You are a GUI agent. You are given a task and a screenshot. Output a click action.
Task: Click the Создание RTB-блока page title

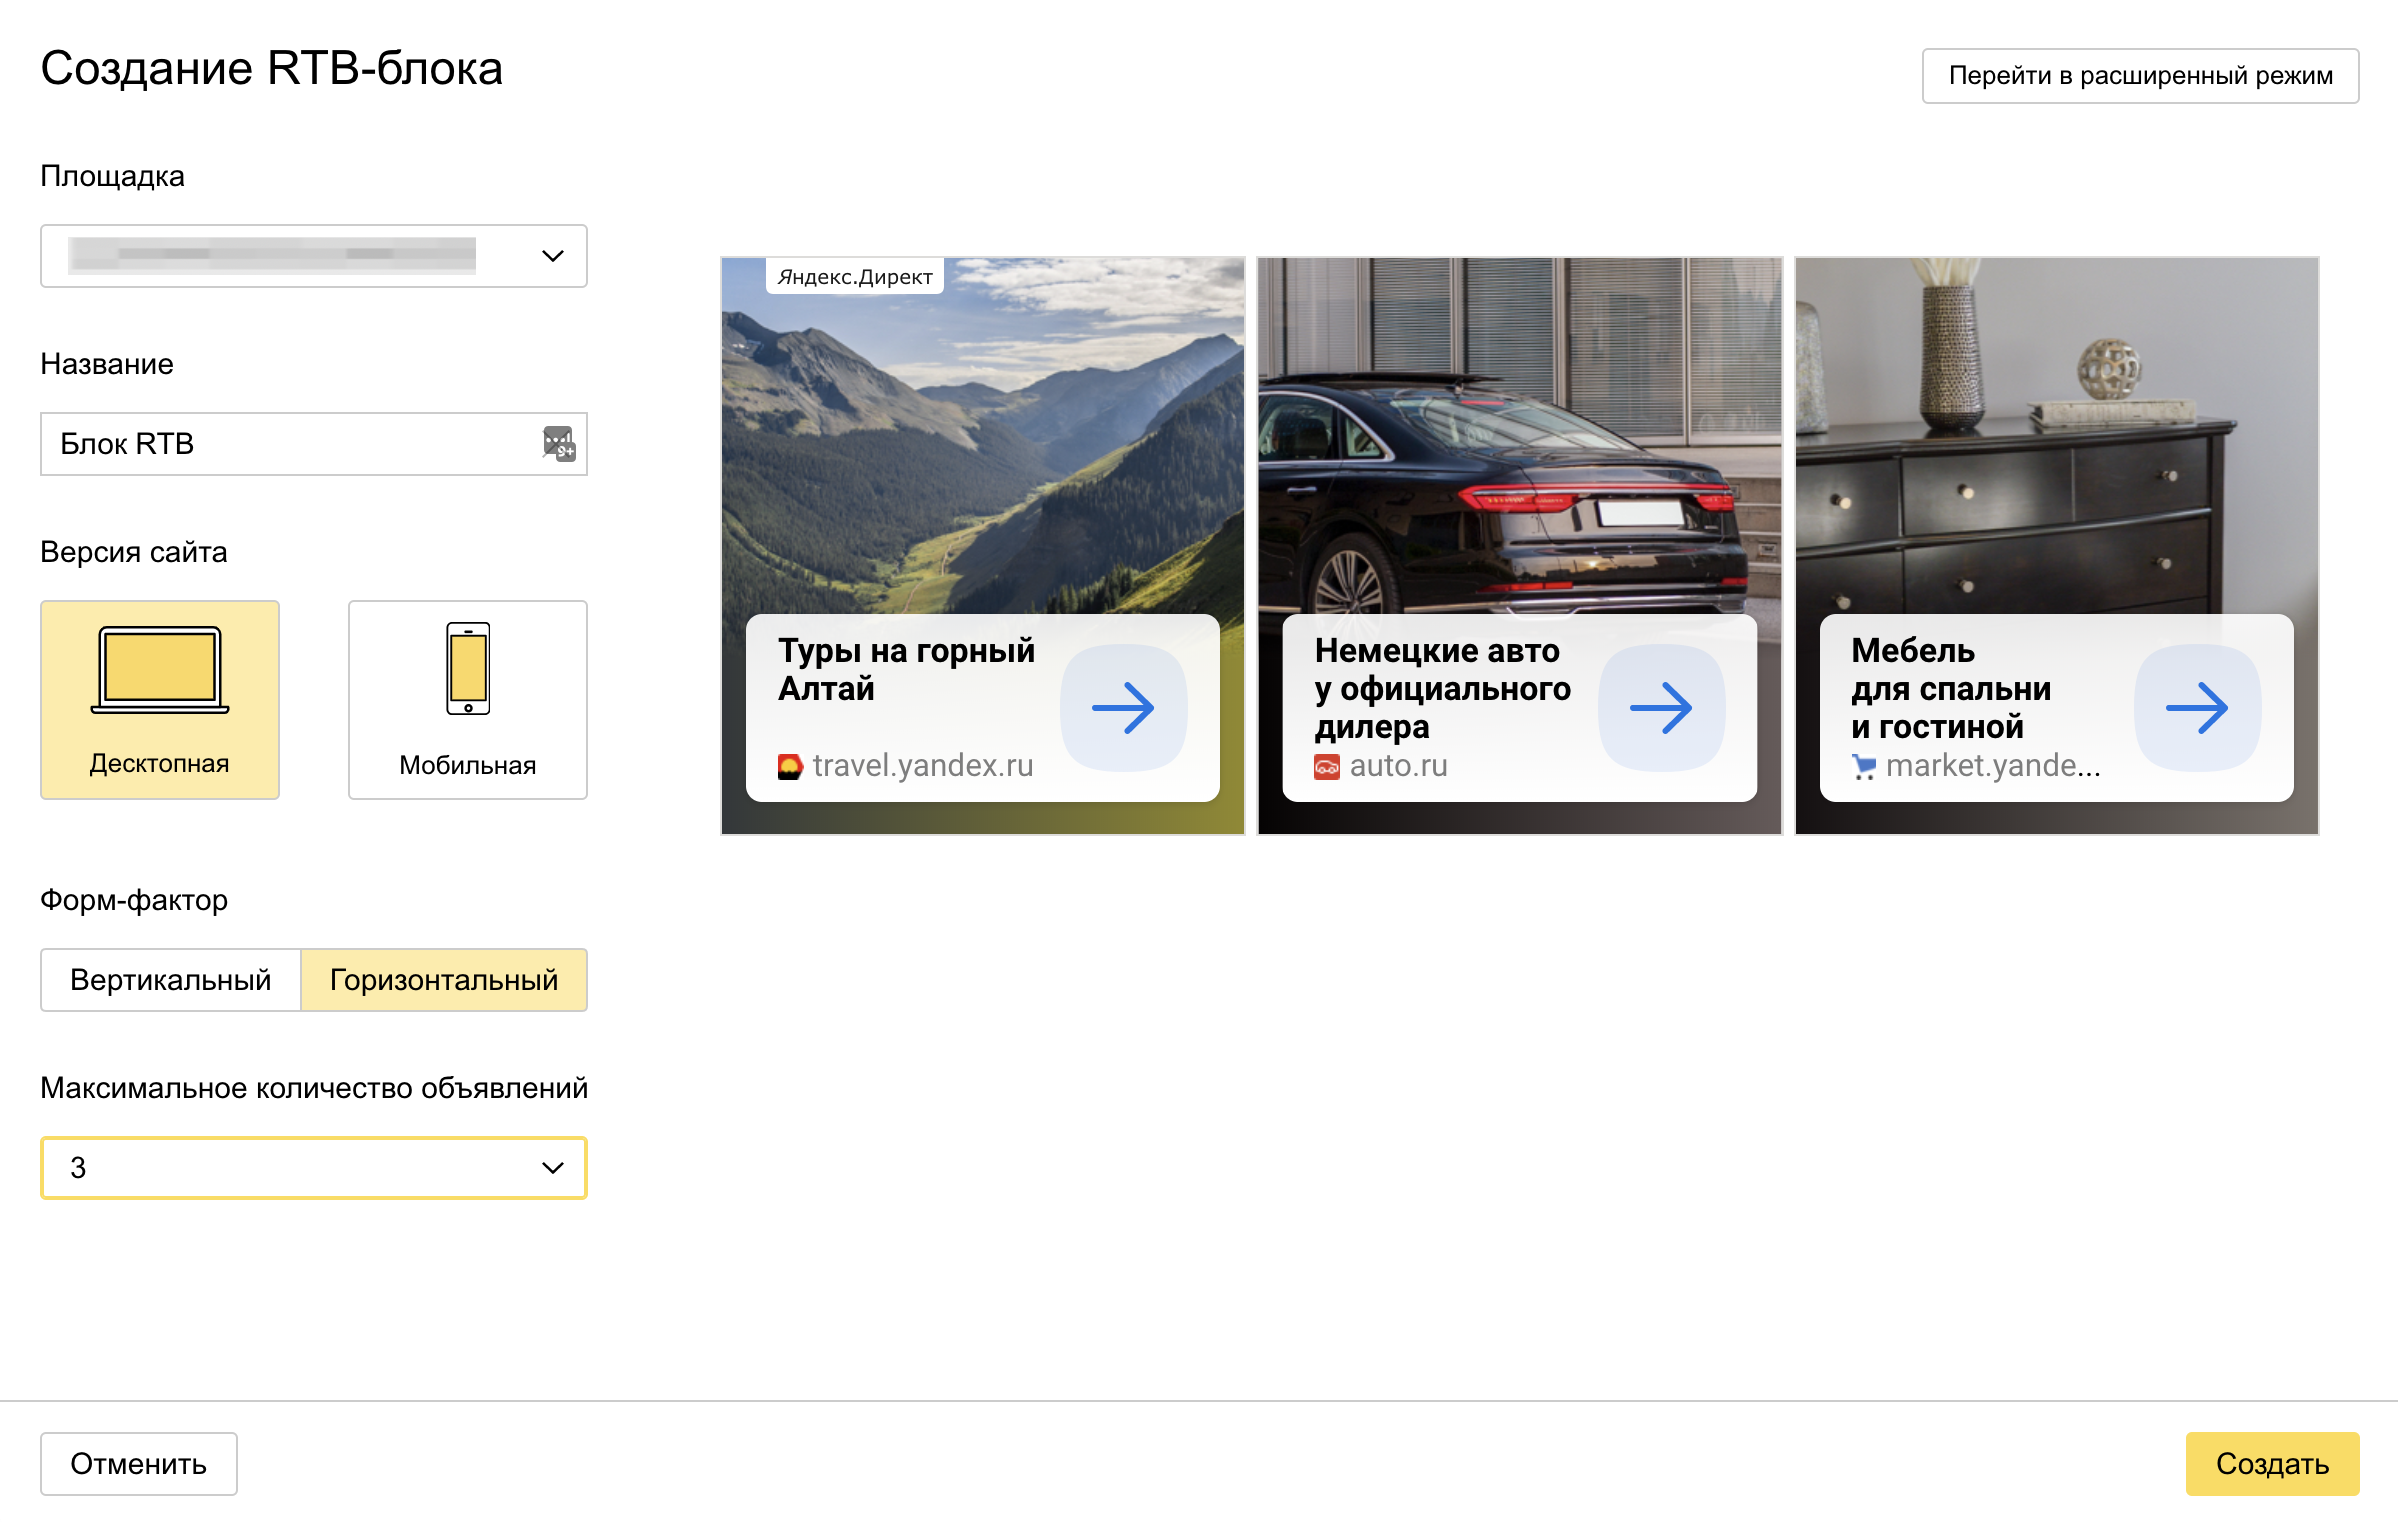pos(271,69)
